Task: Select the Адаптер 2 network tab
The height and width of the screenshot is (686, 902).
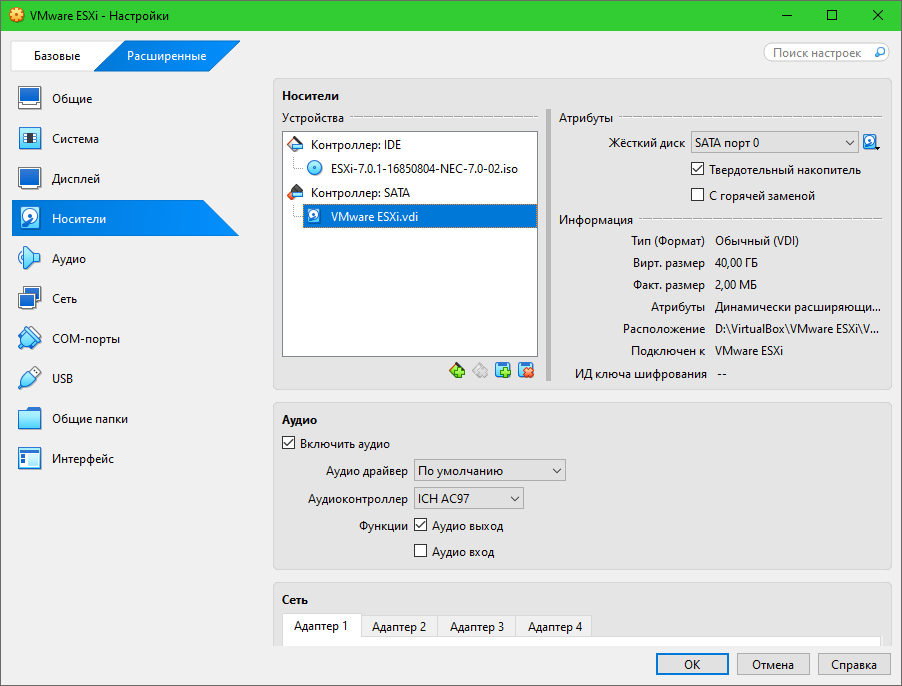Action: tap(399, 627)
